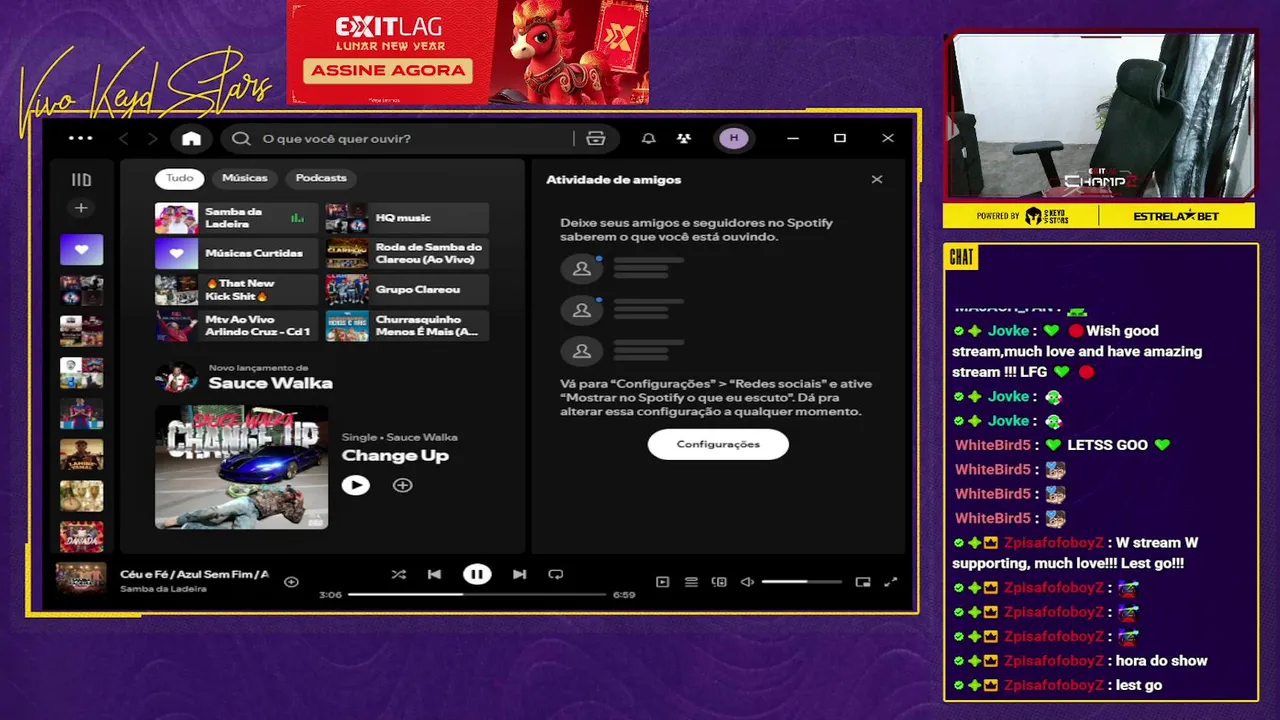Open 'Mtv Ao Vivo Arlindo Cruz' tile
This screenshot has width=1280, height=720.
point(236,326)
